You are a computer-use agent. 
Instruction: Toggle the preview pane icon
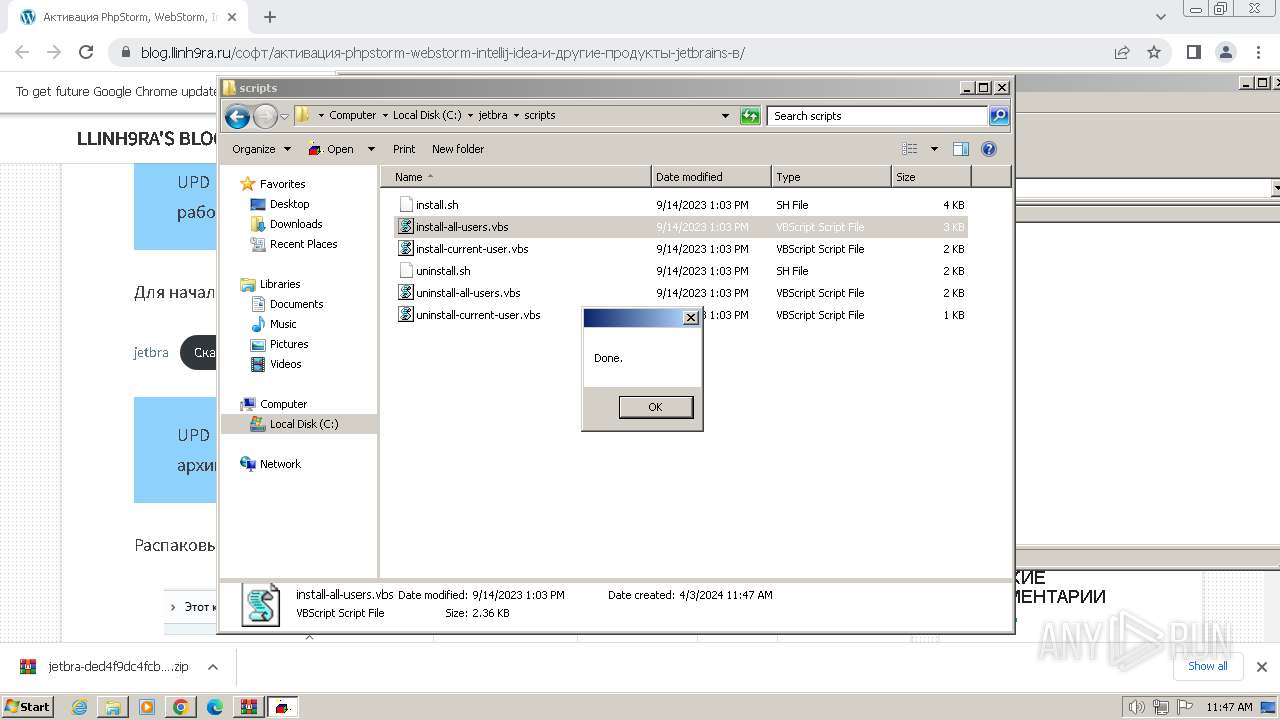961,149
